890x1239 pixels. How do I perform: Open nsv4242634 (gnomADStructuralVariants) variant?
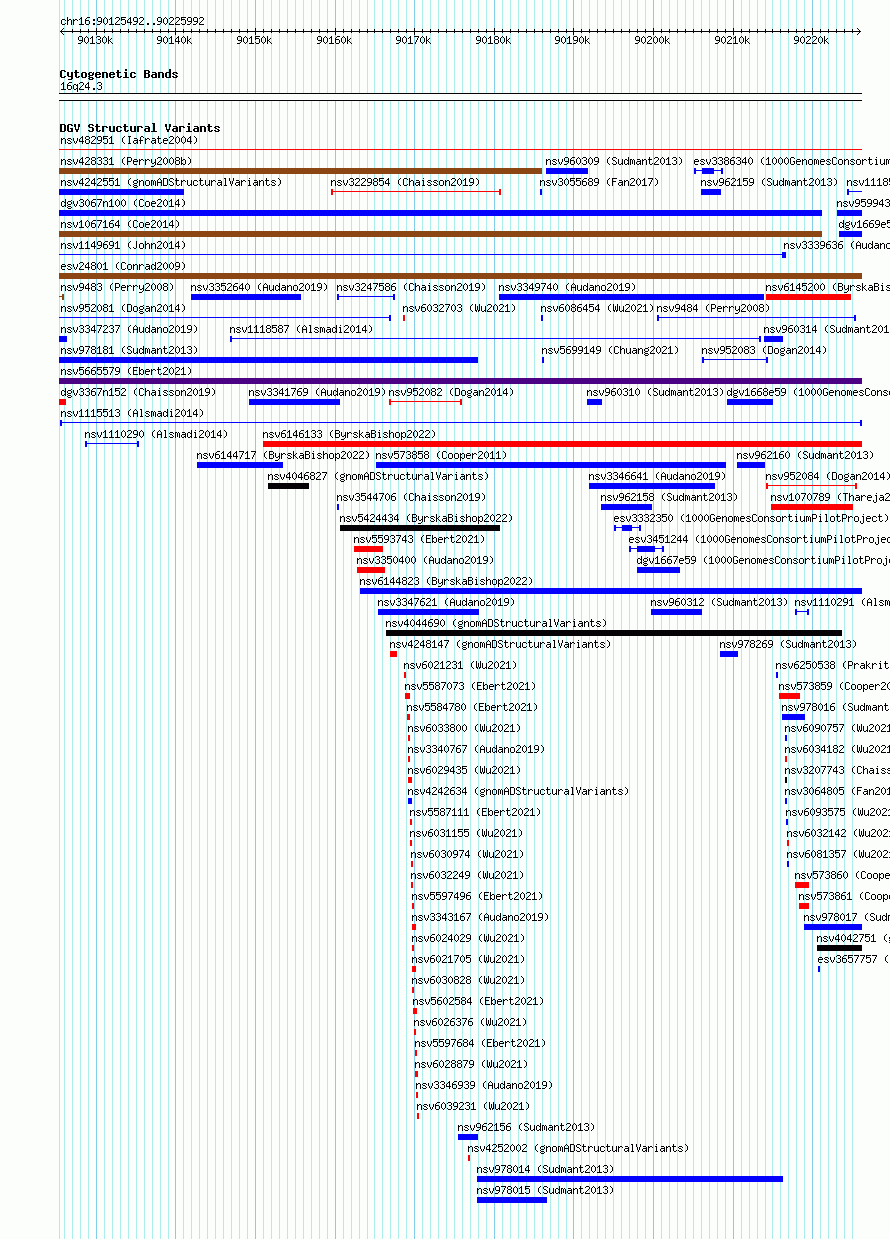tap(519, 791)
